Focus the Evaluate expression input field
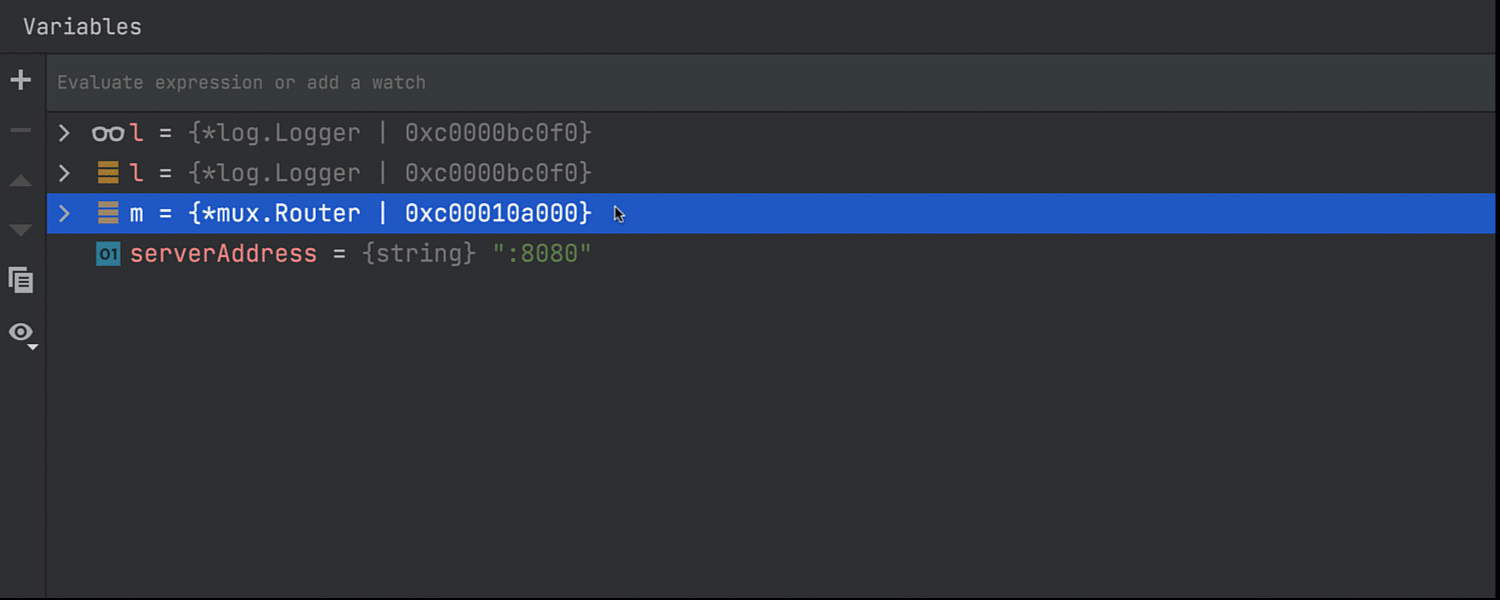The width and height of the screenshot is (1500, 600). point(700,83)
